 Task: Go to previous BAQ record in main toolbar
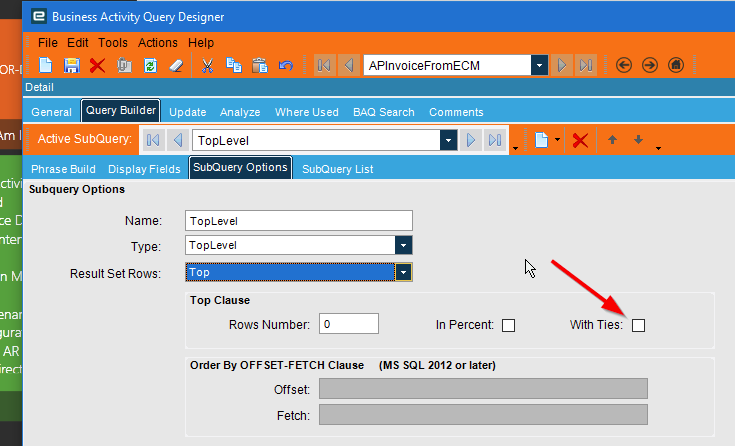[x=349, y=65]
